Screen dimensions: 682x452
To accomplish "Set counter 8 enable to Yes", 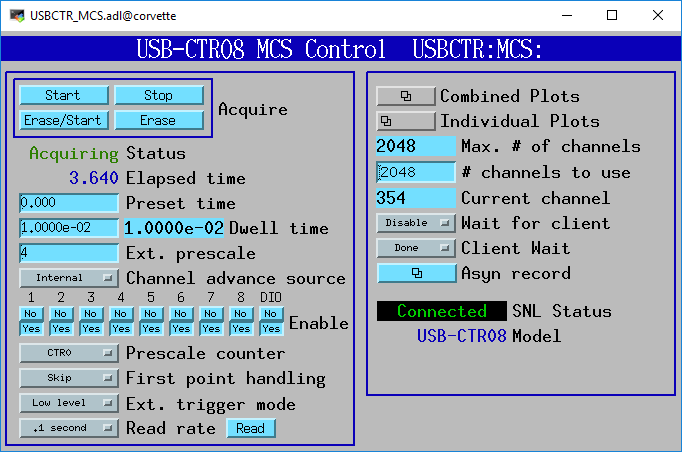I will 241,329.
